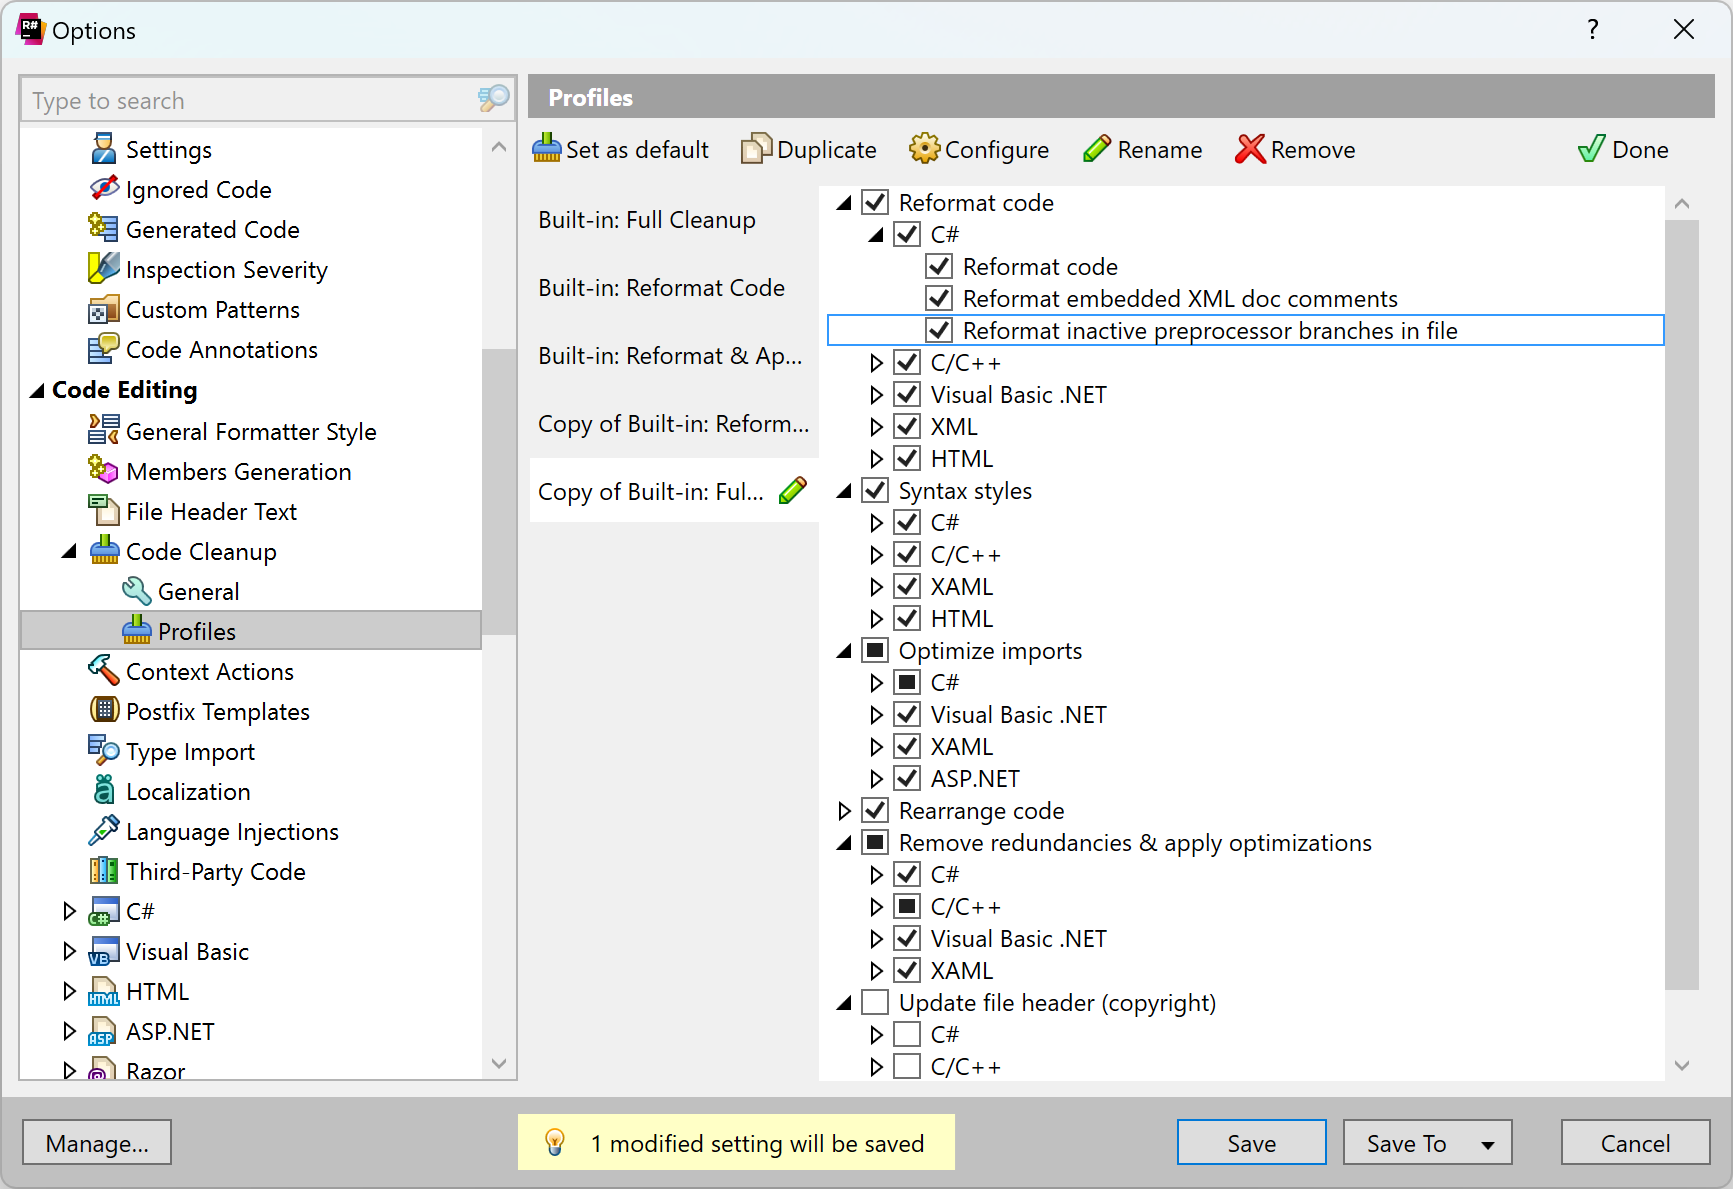Click the Rename pencil icon in toolbar
The image size is (1733, 1189).
(x=1097, y=149)
